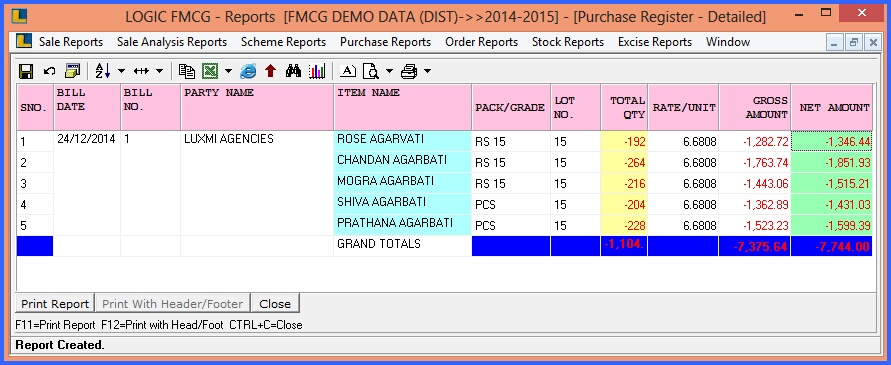Select the PRATHANA AGARBATI item cell
Image resolution: width=891 pixels, height=365 pixels.
(402, 225)
